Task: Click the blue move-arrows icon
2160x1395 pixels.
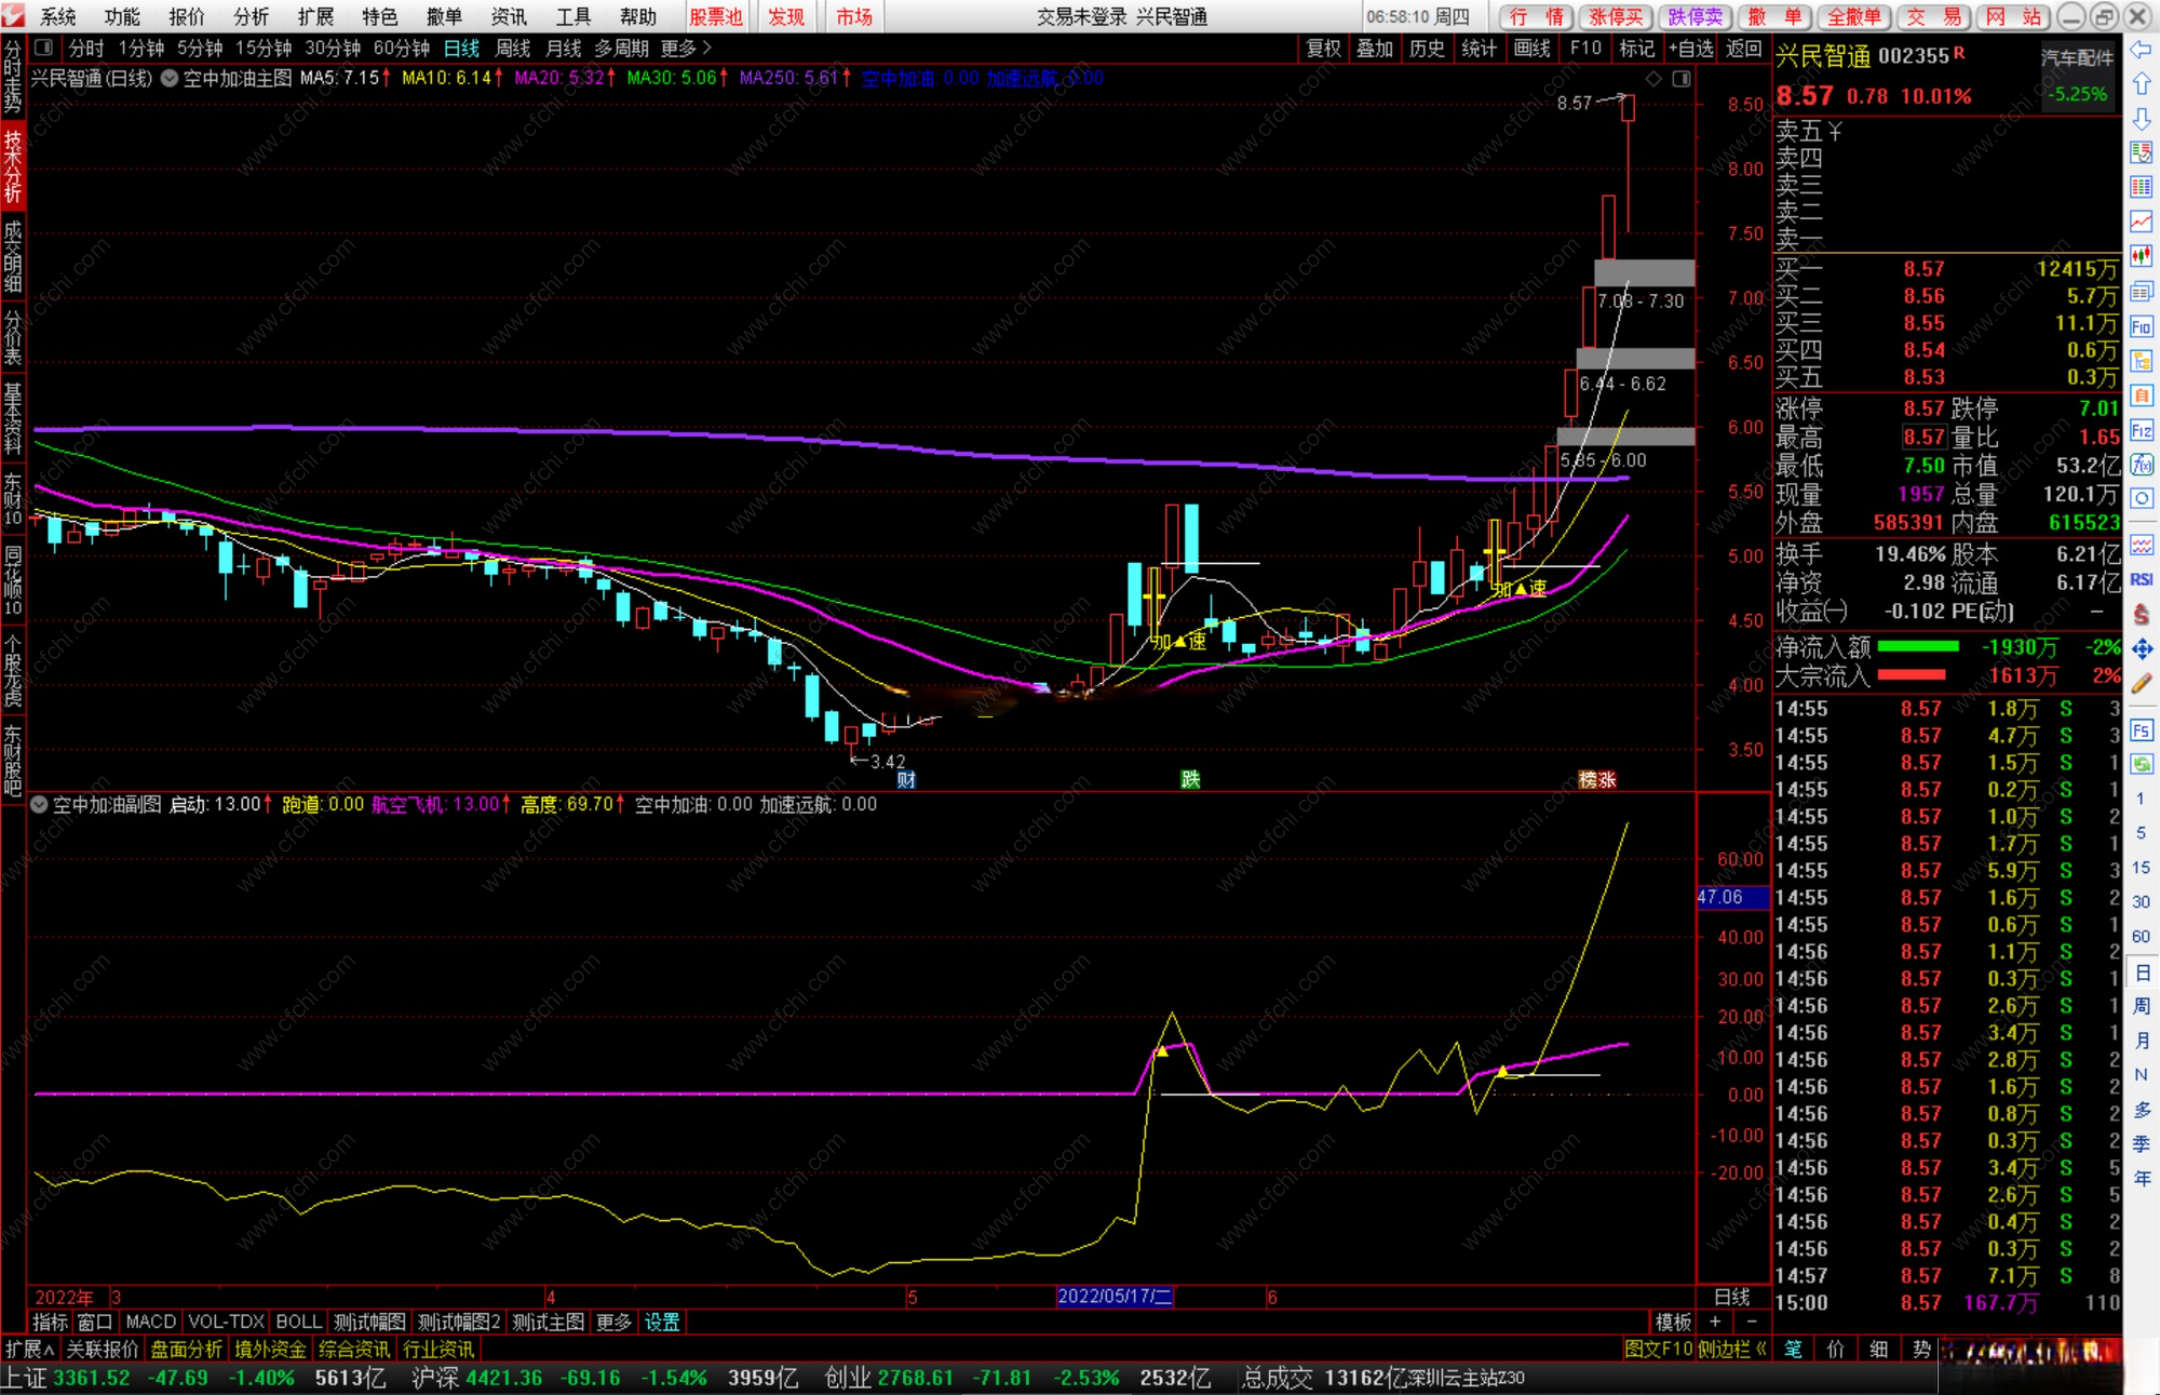Action: 2141,649
